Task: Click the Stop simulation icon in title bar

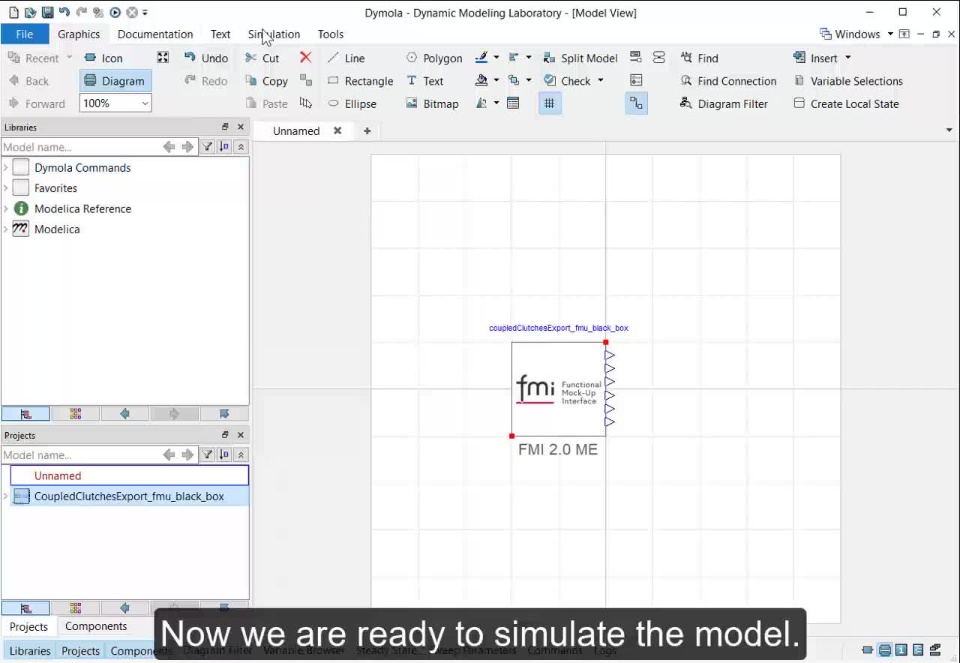Action: [x=132, y=12]
